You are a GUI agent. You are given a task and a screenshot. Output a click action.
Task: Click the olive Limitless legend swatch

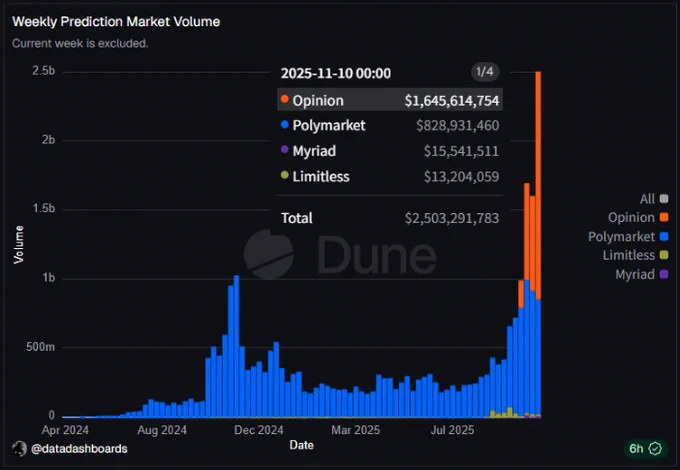664,255
